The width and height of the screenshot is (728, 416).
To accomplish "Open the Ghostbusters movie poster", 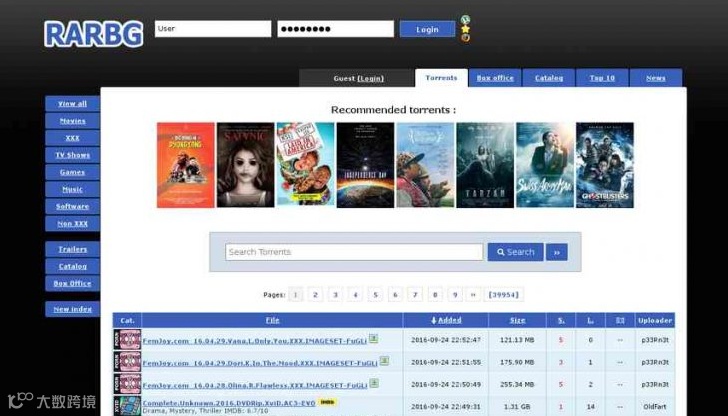I will click(605, 165).
